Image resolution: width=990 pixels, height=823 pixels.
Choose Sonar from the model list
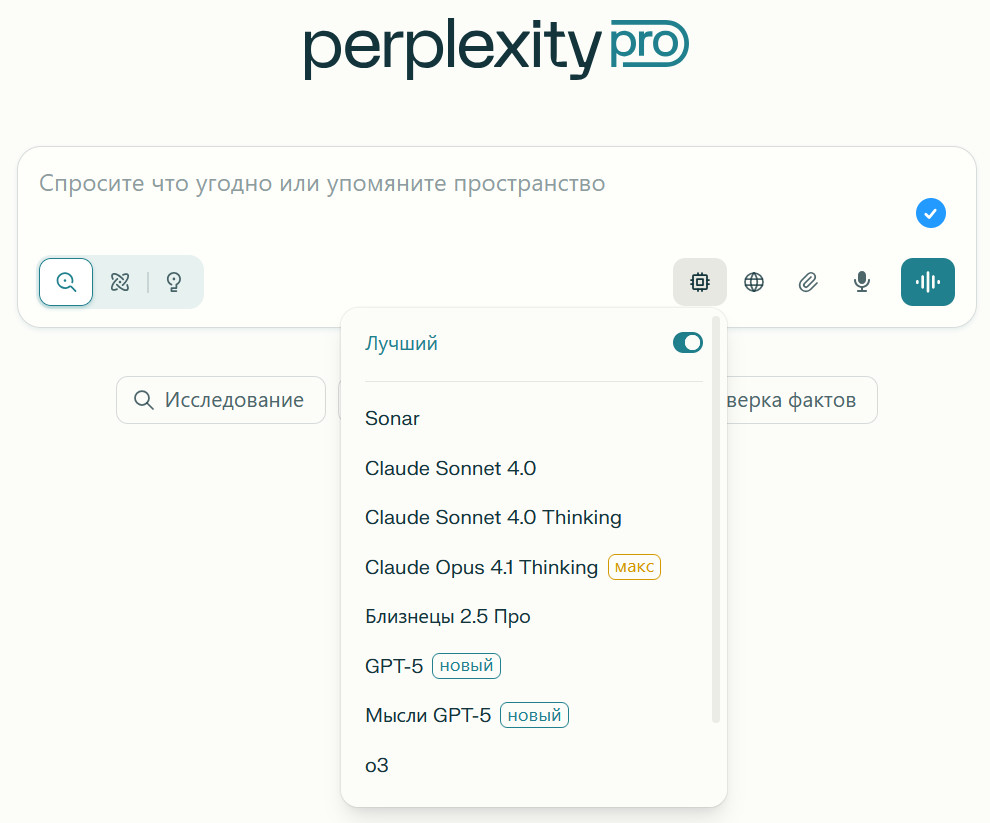pyautogui.click(x=393, y=419)
